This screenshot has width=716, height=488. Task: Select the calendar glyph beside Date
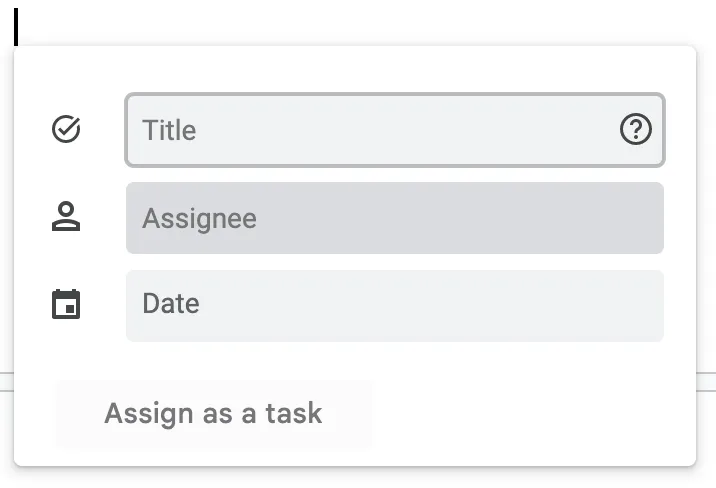tap(66, 304)
